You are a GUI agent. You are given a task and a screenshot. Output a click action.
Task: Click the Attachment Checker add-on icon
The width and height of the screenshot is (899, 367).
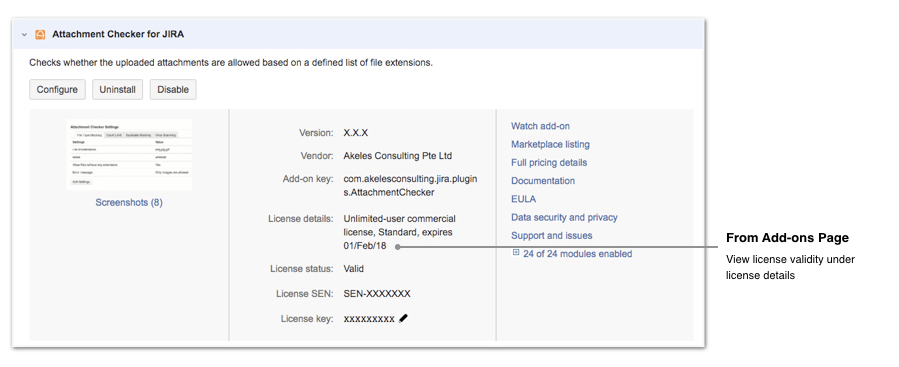[40, 34]
